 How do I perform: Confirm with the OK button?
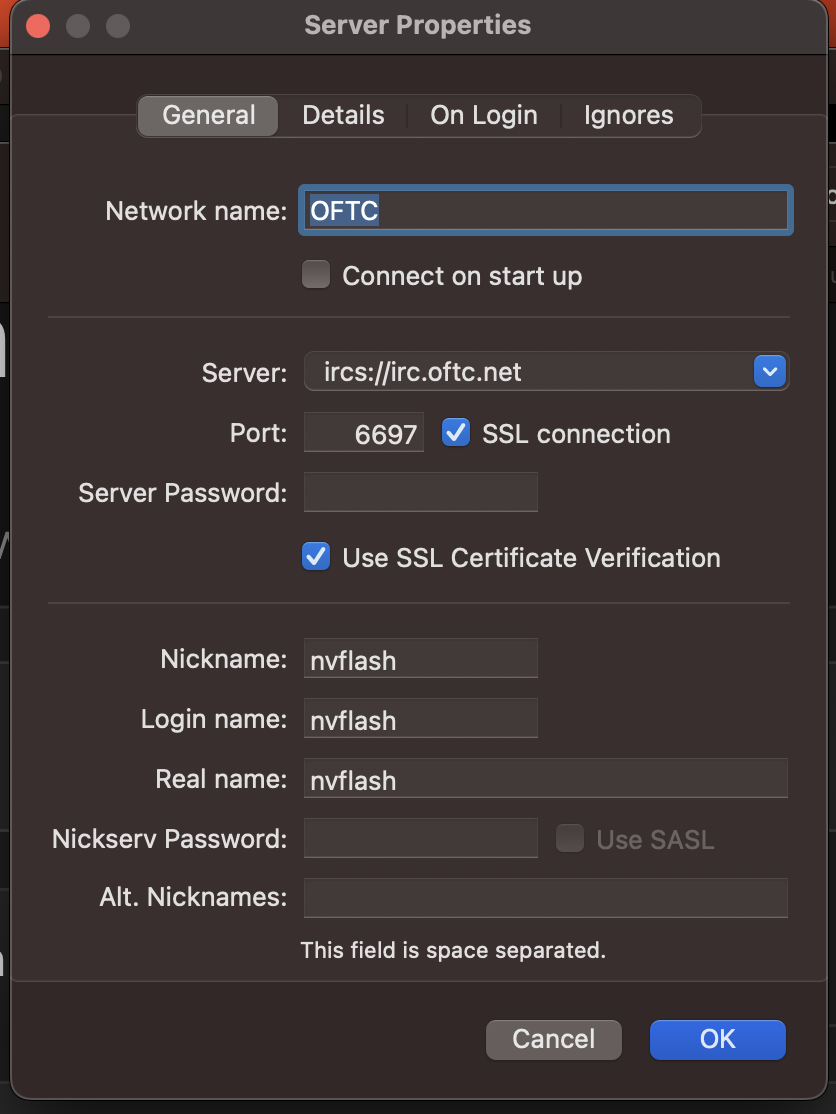pyautogui.click(x=717, y=1039)
